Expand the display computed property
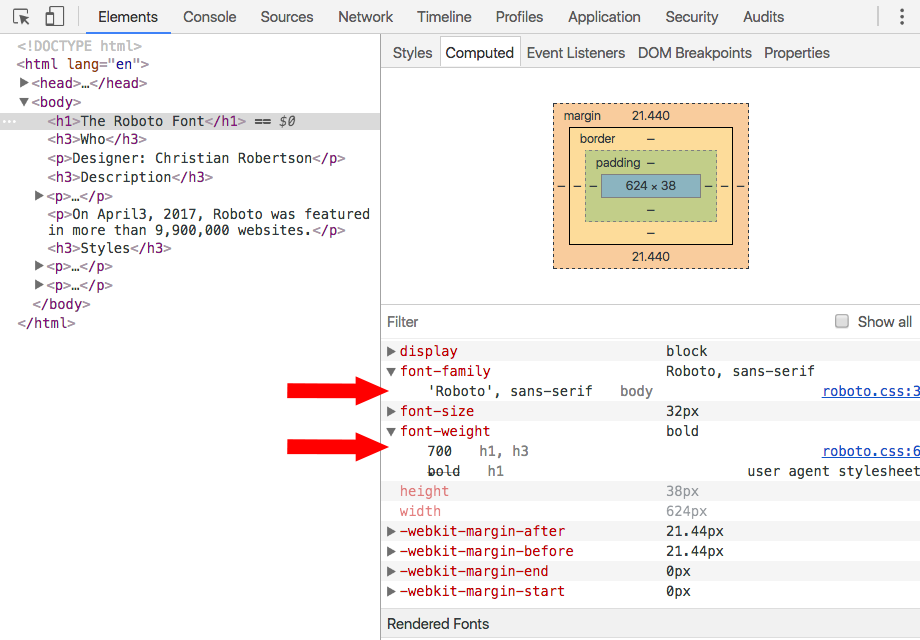 (391, 351)
